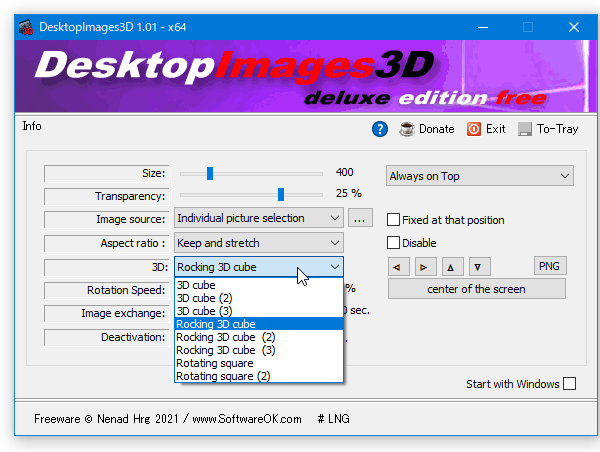Click the DesktopImages3D title bar app icon
600x452 pixels.
point(26,27)
